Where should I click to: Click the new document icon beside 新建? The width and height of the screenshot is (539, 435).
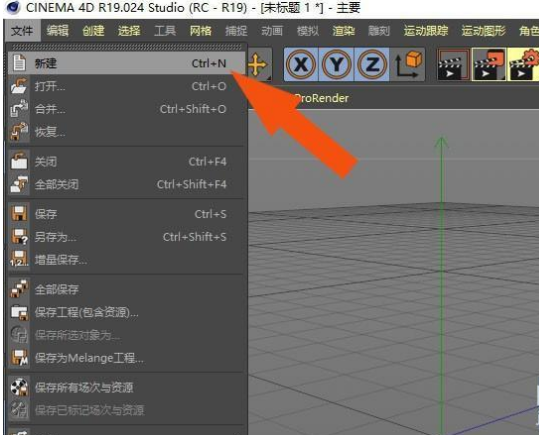pyautogui.click(x=19, y=63)
